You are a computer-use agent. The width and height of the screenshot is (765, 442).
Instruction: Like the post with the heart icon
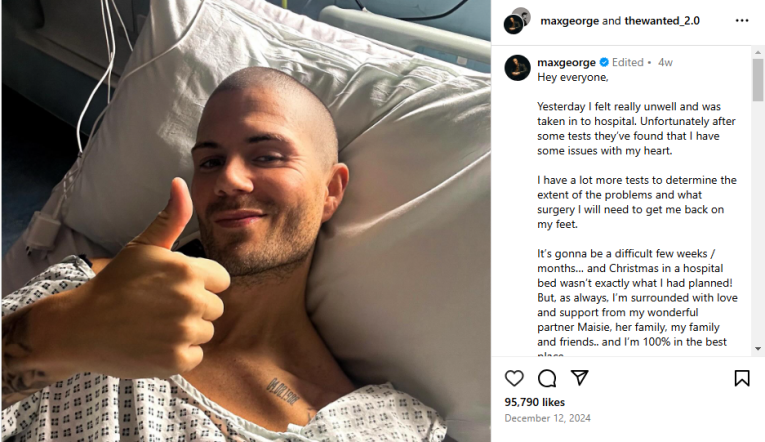pyautogui.click(x=514, y=378)
